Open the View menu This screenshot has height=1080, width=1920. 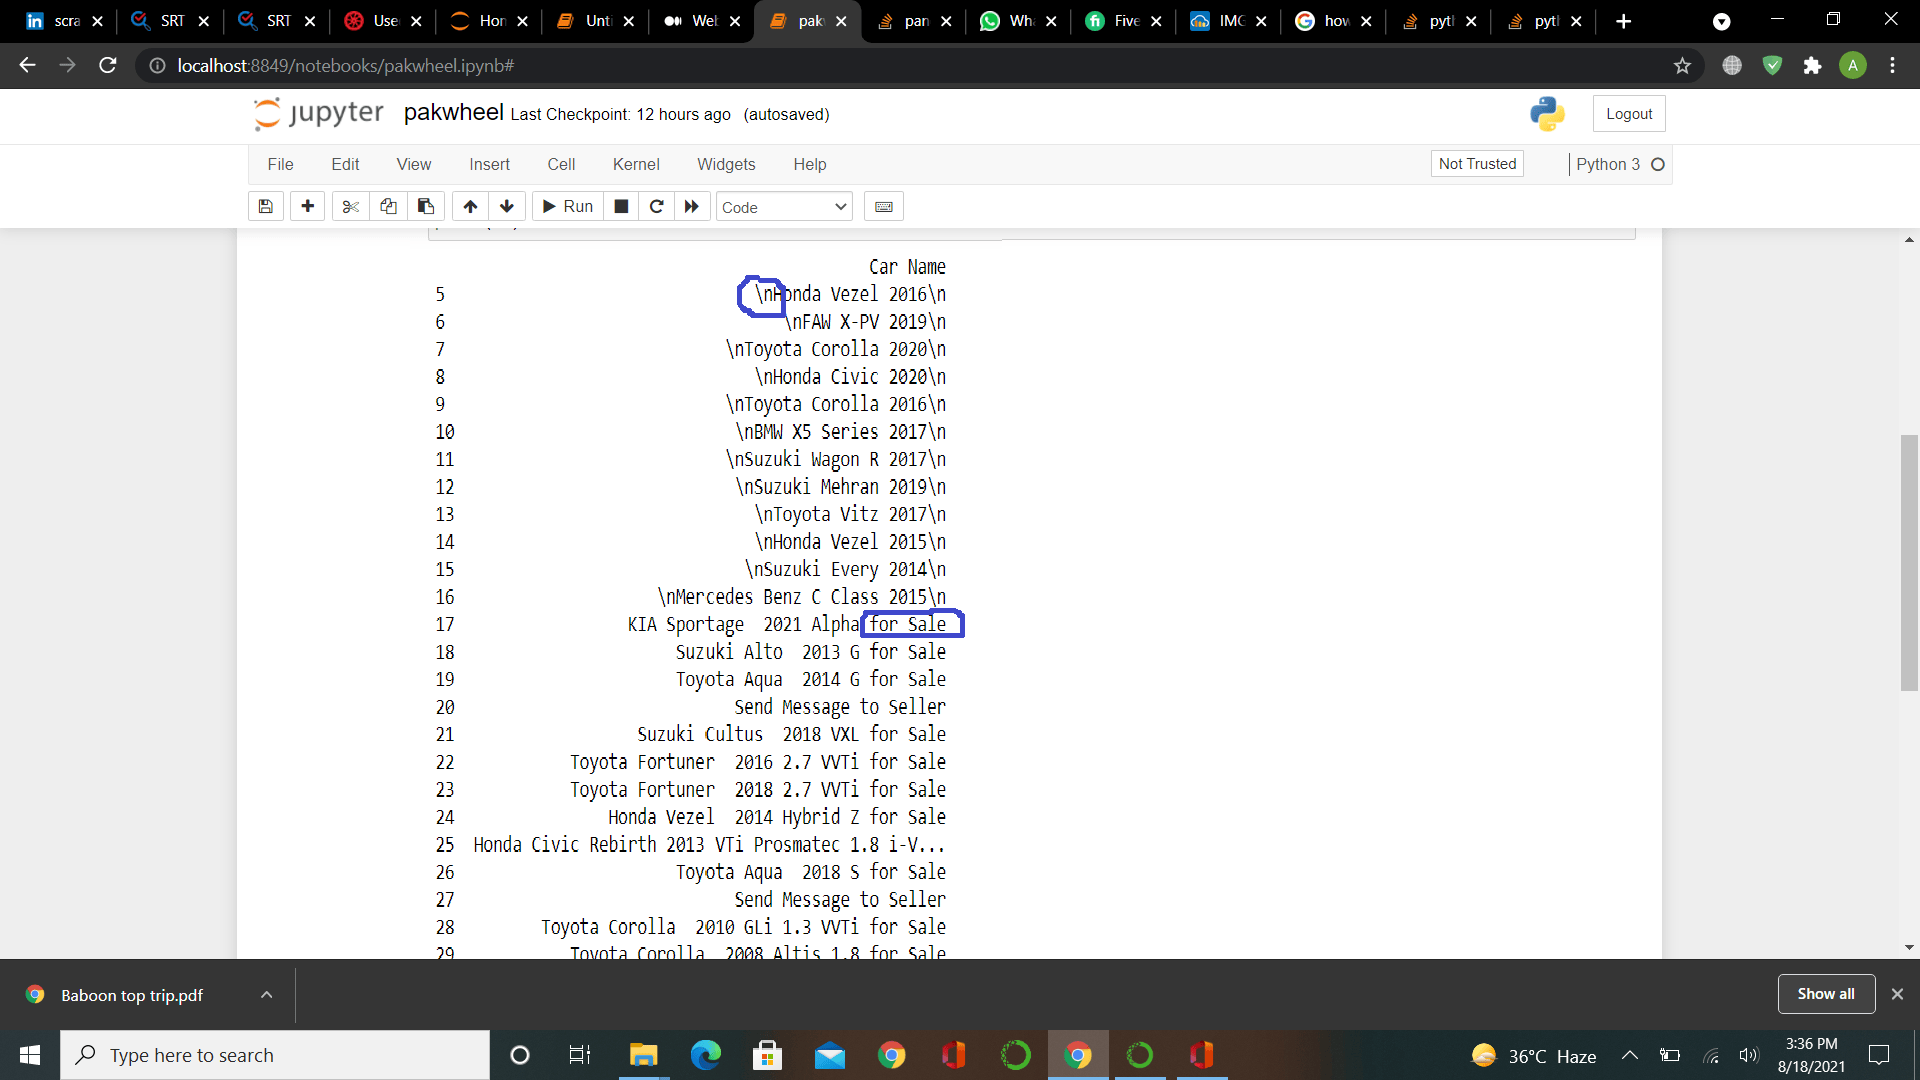[414, 164]
